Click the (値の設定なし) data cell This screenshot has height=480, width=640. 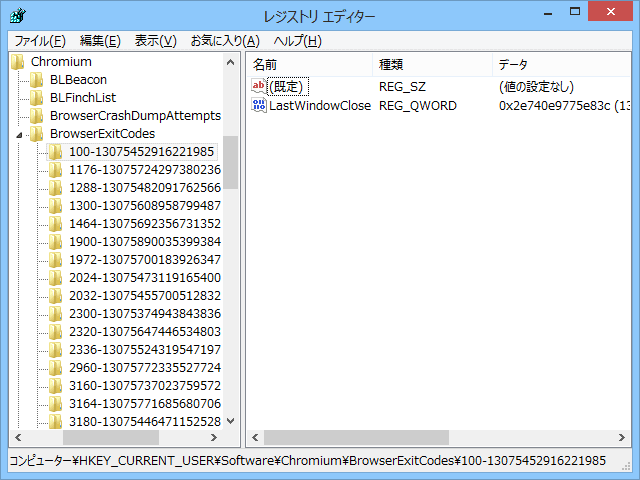pos(536,87)
